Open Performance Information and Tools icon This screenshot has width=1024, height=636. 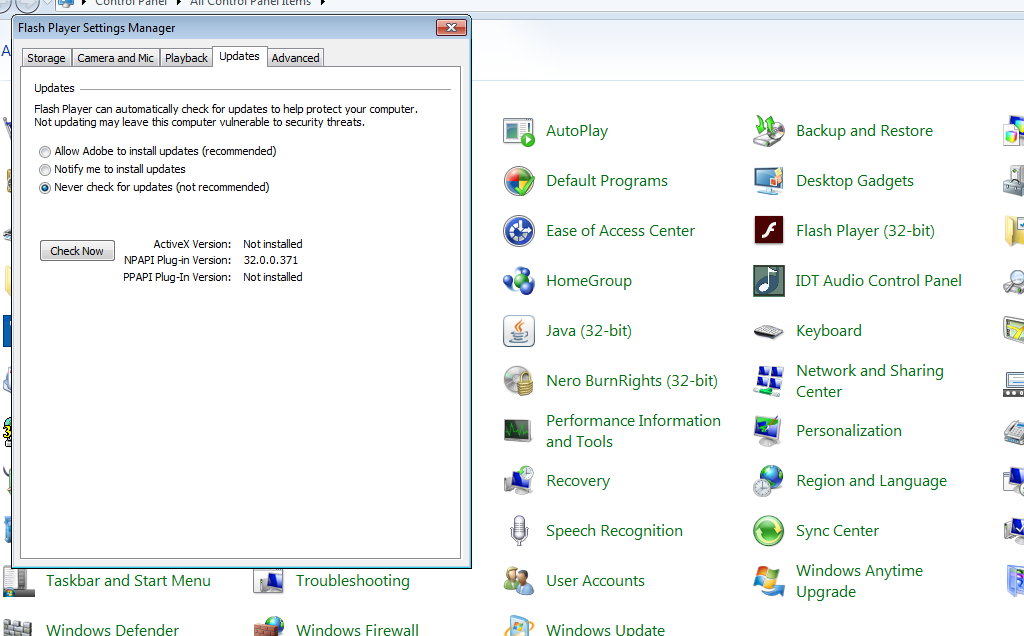coord(519,431)
